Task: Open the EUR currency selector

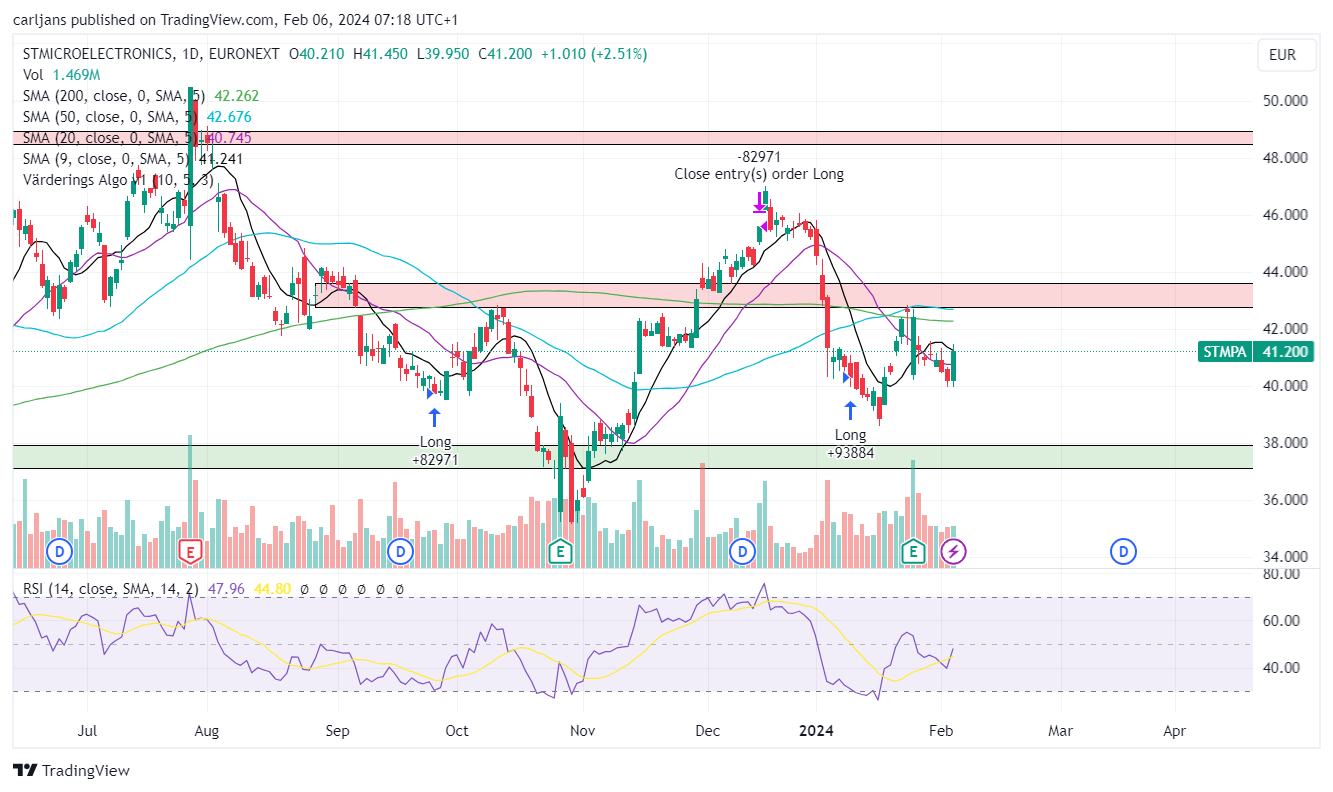Action: [1282, 55]
